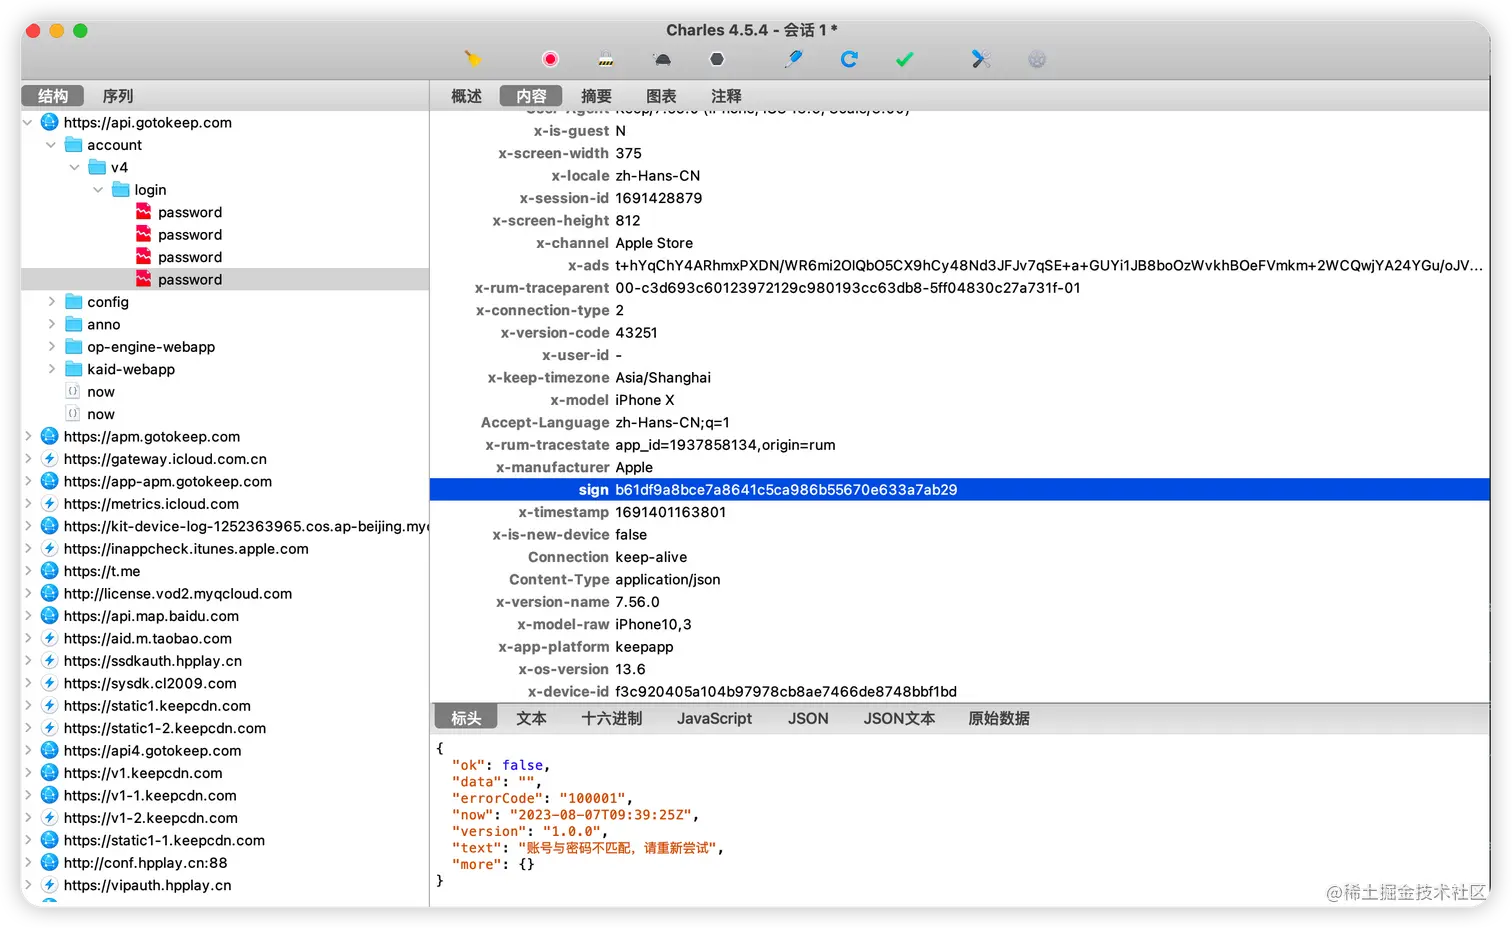The image size is (1512, 928).
Task: Show the 十六进制 hex response view
Action: [612, 718]
